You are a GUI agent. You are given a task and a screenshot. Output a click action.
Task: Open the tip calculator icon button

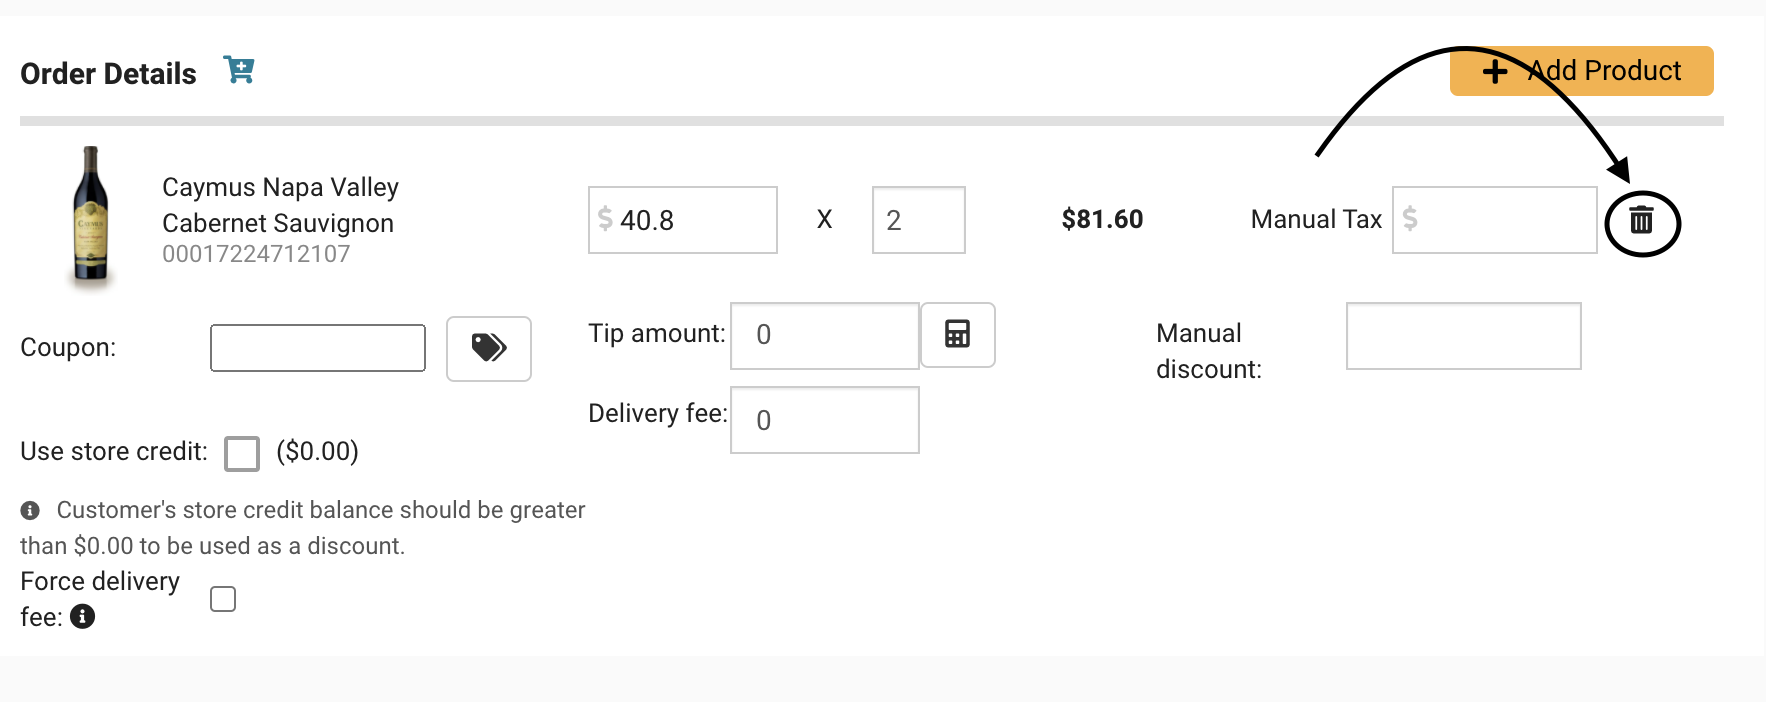(957, 334)
